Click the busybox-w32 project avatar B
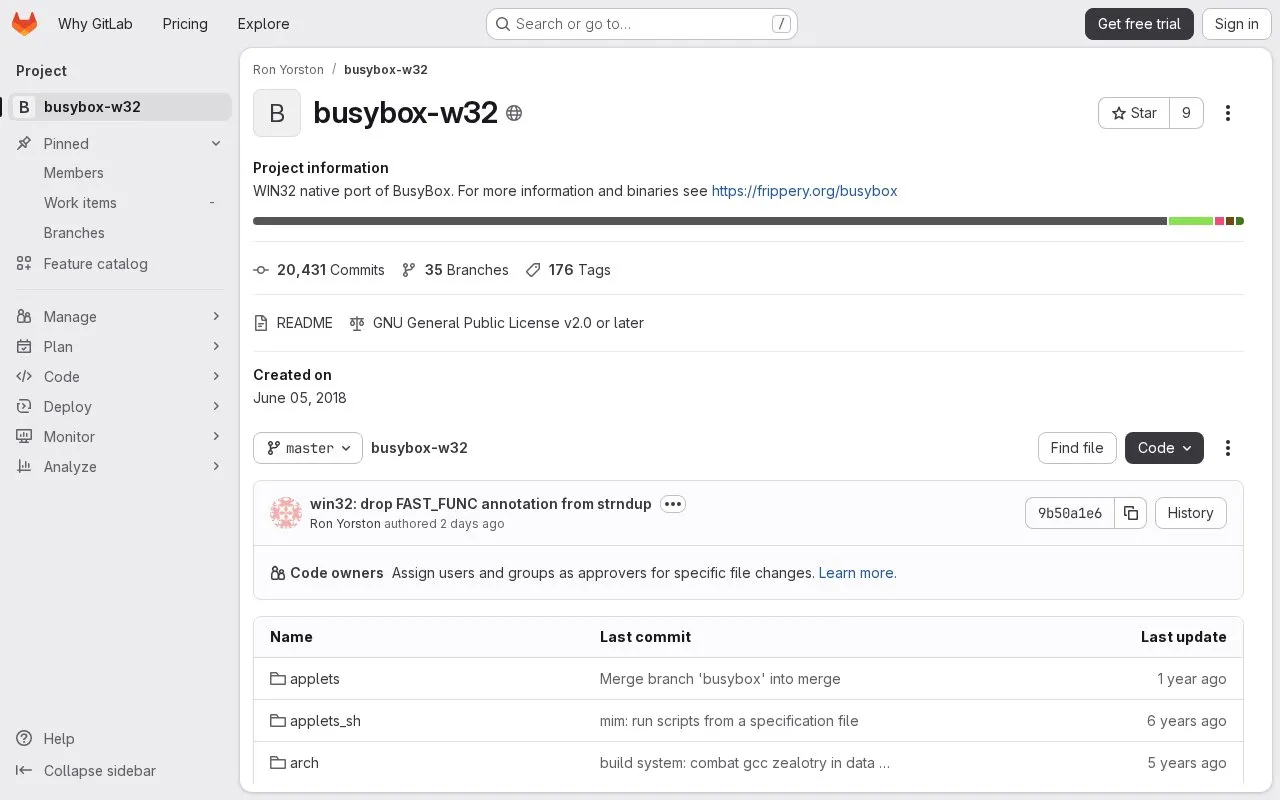Image resolution: width=1280 pixels, height=800 pixels. [x=277, y=113]
